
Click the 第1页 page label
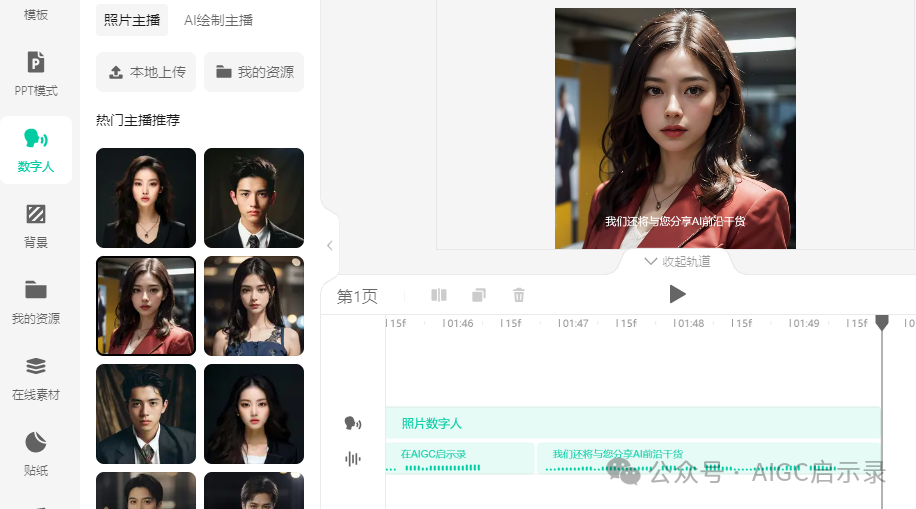pos(357,296)
